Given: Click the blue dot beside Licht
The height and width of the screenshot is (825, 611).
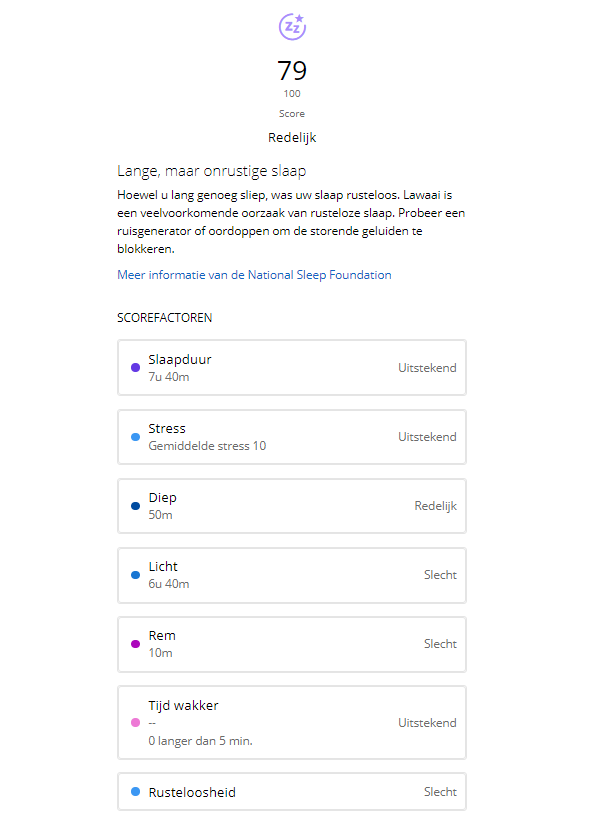Looking at the screenshot, I should coord(135,575).
